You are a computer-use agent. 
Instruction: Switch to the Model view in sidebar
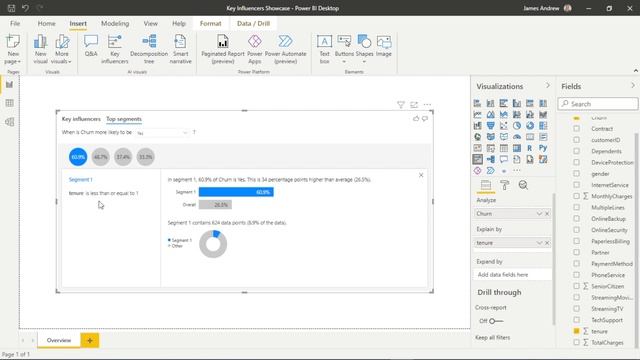(9, 122)
